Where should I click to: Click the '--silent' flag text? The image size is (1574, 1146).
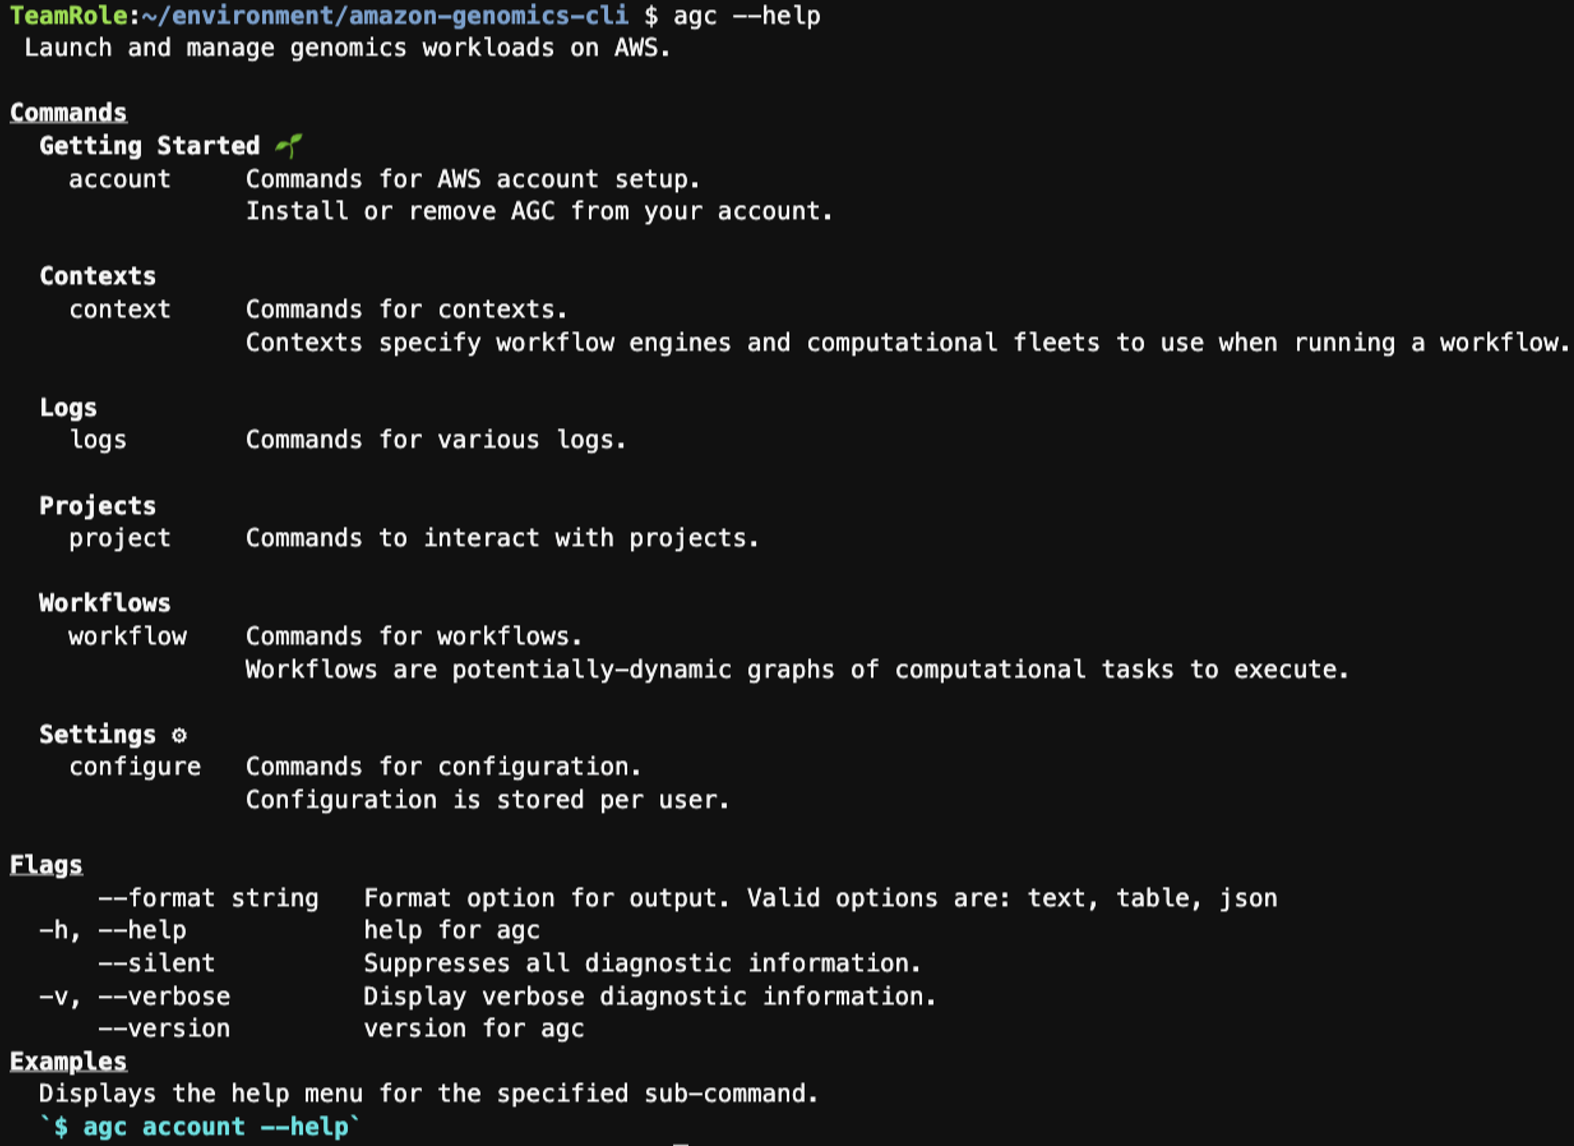[157, 963]
